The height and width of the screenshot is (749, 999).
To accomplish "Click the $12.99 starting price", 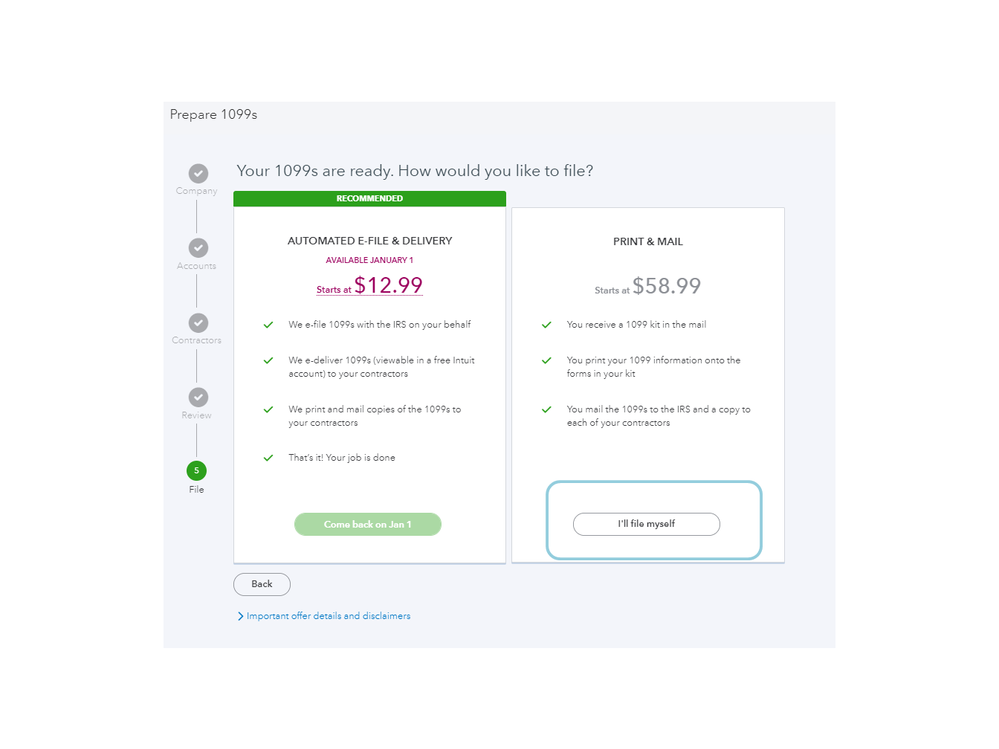I will pos(388,285).
